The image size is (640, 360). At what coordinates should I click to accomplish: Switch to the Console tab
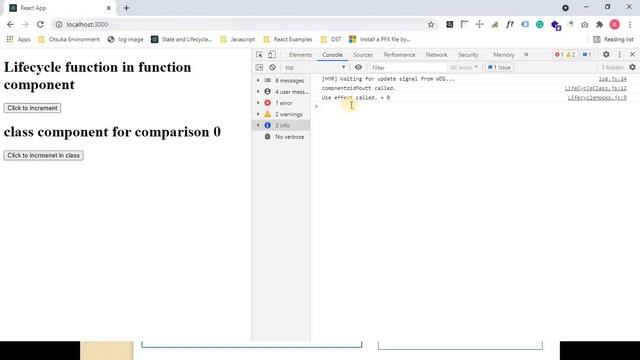[332, 55]
